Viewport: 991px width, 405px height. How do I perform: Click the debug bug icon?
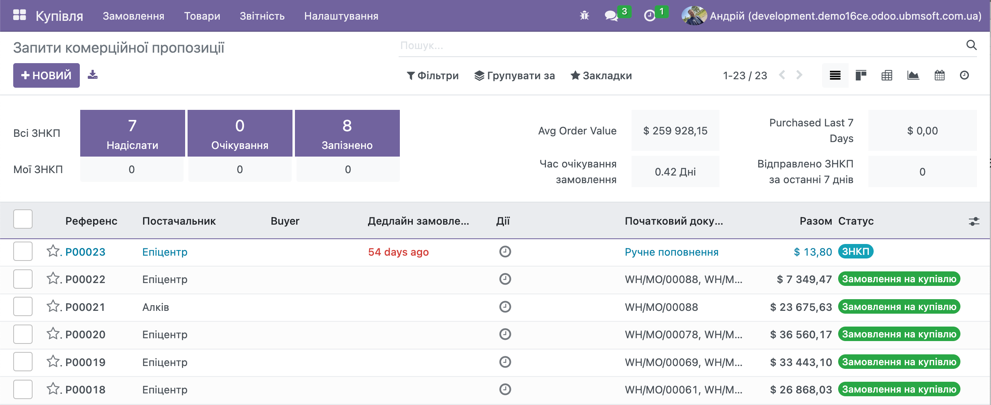pyautogui.click(x=584, y=16)
